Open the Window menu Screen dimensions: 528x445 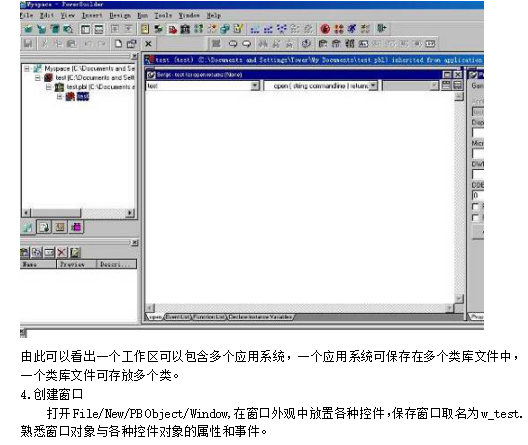(189, 15)
